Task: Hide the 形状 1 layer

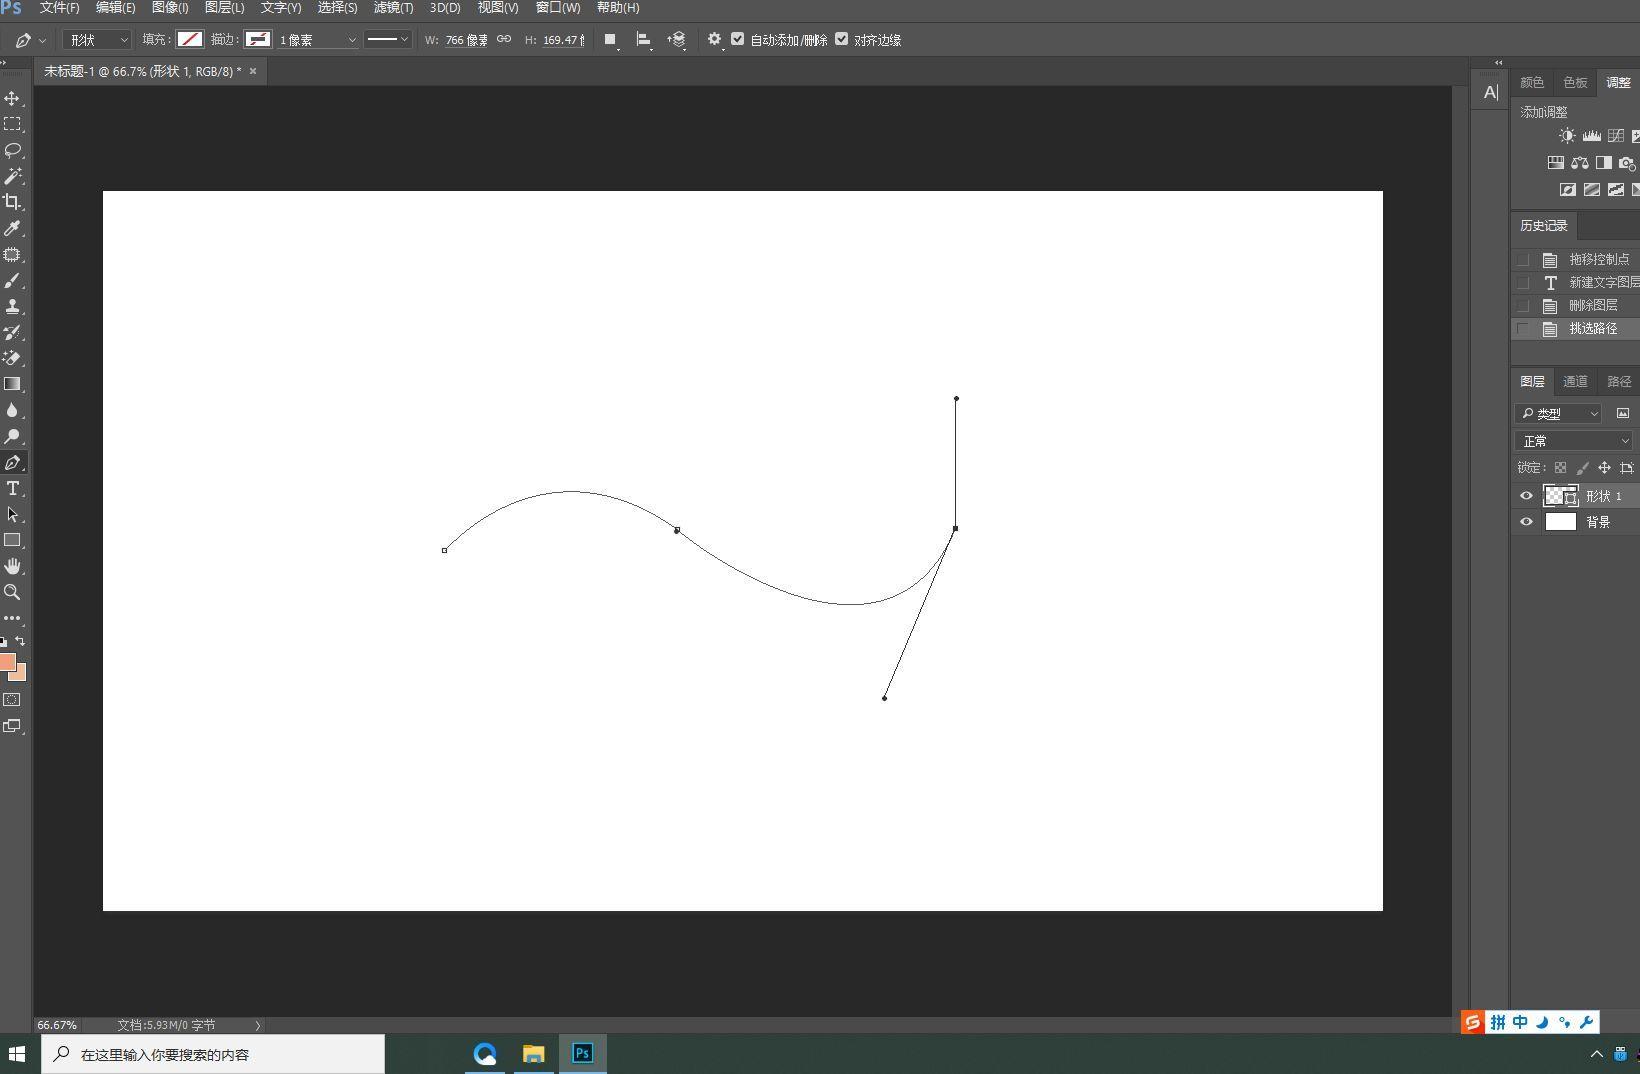Action: point(1526,496)
